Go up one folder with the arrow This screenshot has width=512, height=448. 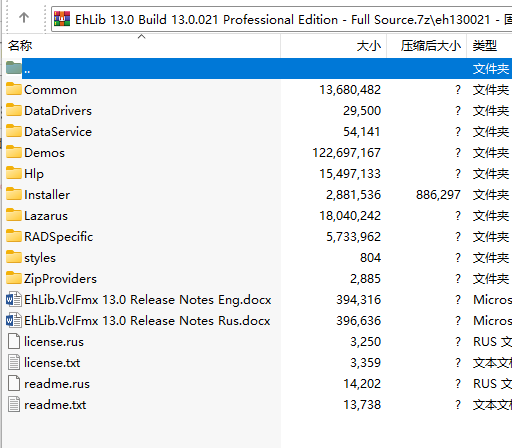pyautogui.click(x=24, y=17)
